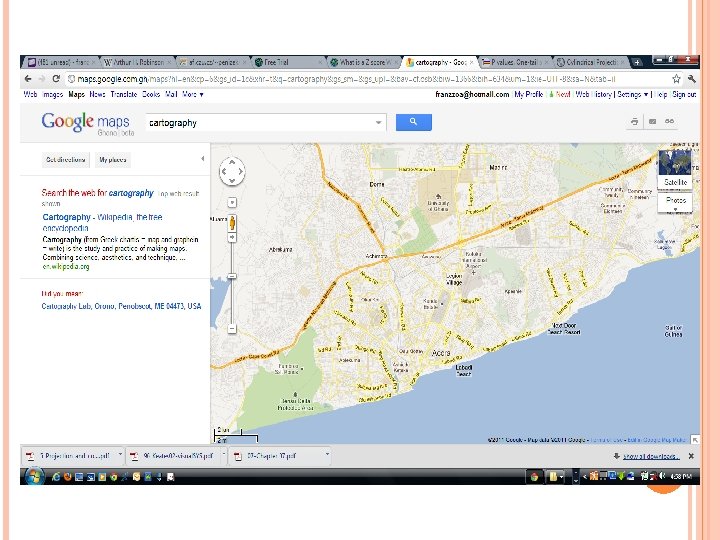Open the search box suggestions dropdown
Viewport: 720px width, 540px height.
pyautogui.click(x=378, y=123)
